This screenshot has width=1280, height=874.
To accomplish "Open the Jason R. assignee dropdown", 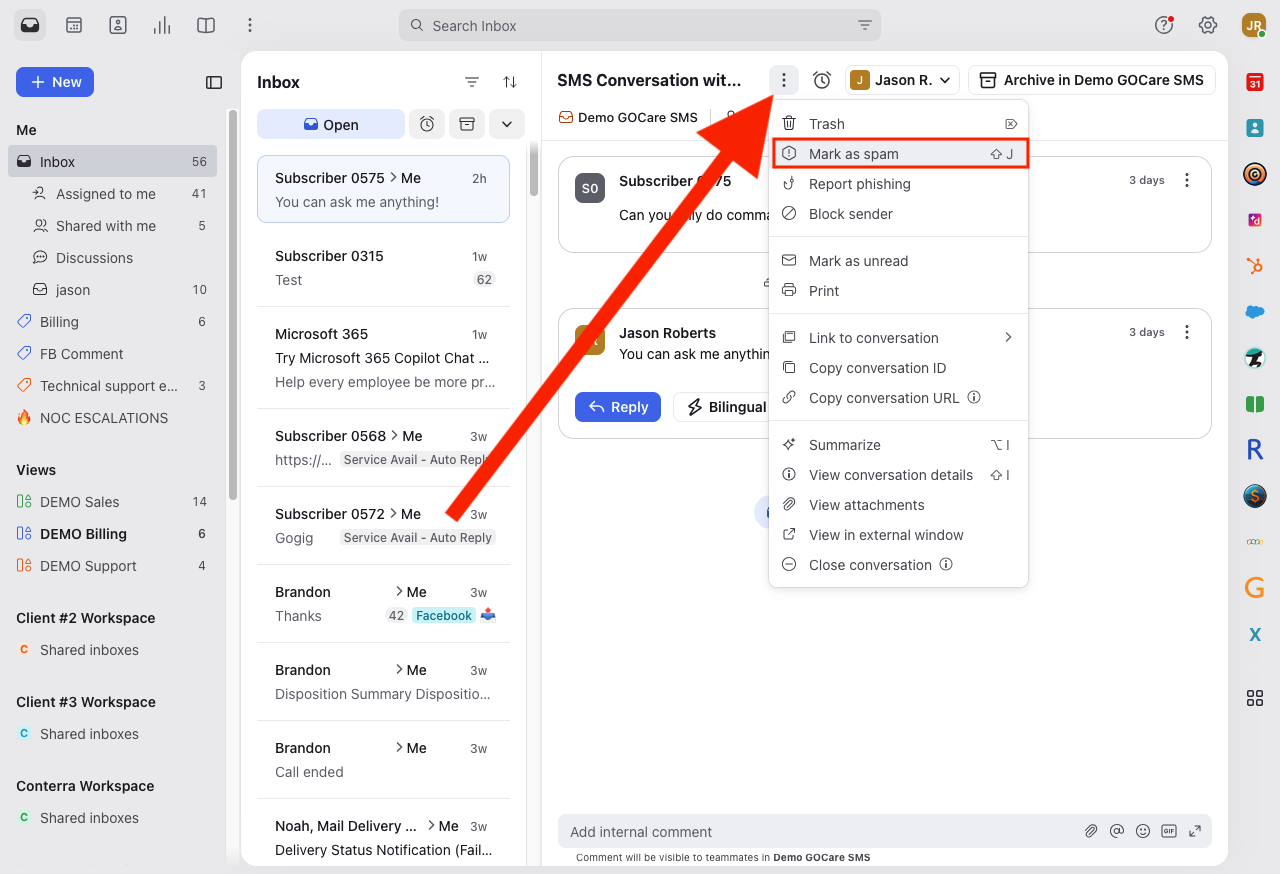I will pyautogui.click(x=902, y=80).
